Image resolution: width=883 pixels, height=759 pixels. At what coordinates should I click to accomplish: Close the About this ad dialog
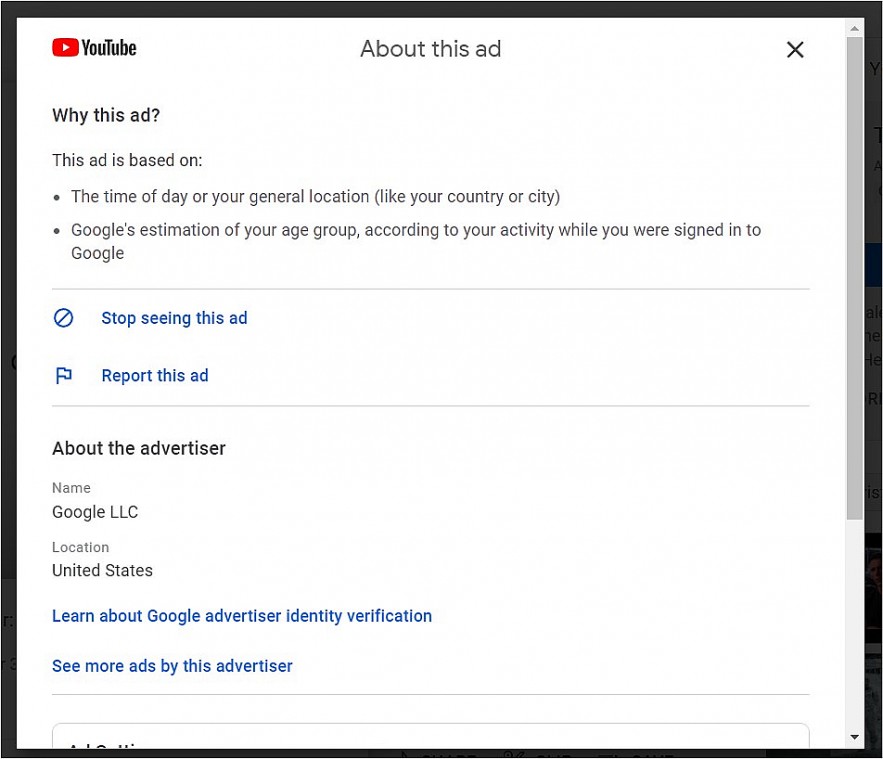[x=795, y=50]
